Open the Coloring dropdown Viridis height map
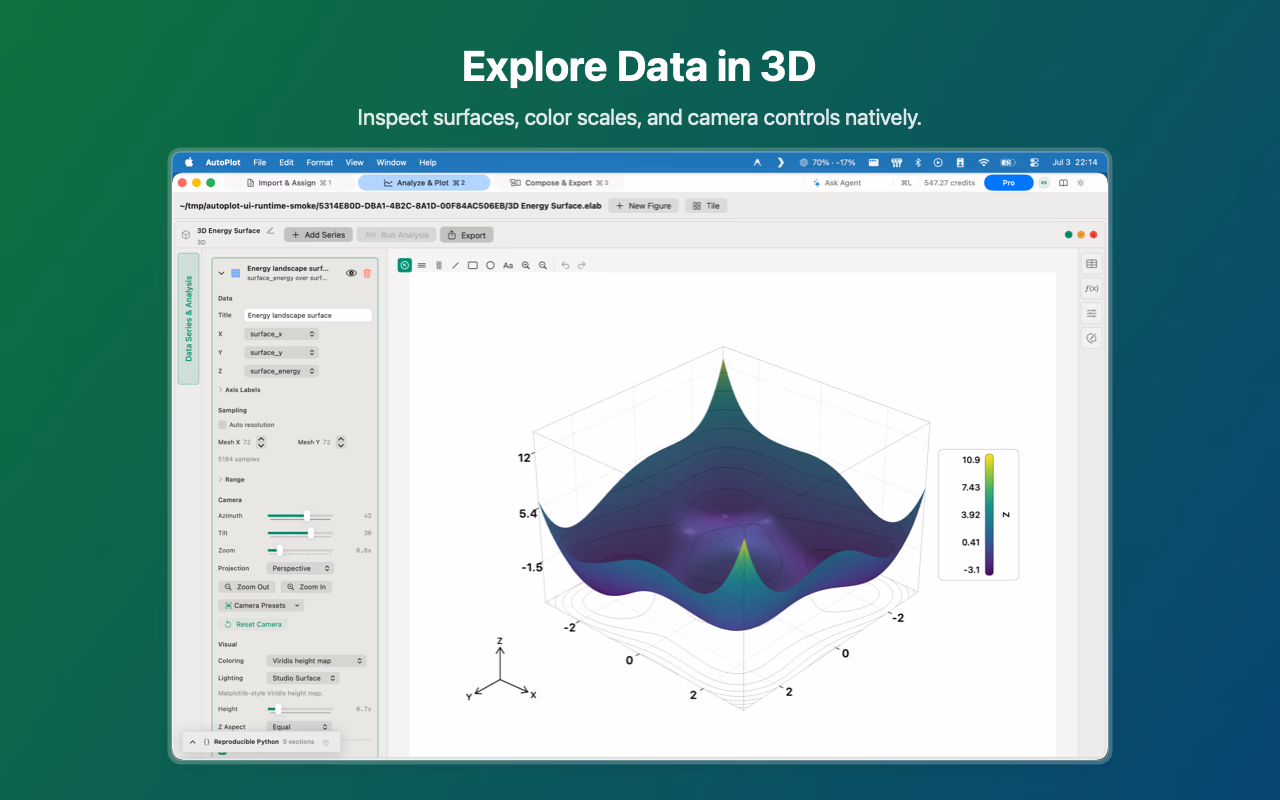Image resolution: width=1280 pixels, height=800 pixels. (316, 661)
